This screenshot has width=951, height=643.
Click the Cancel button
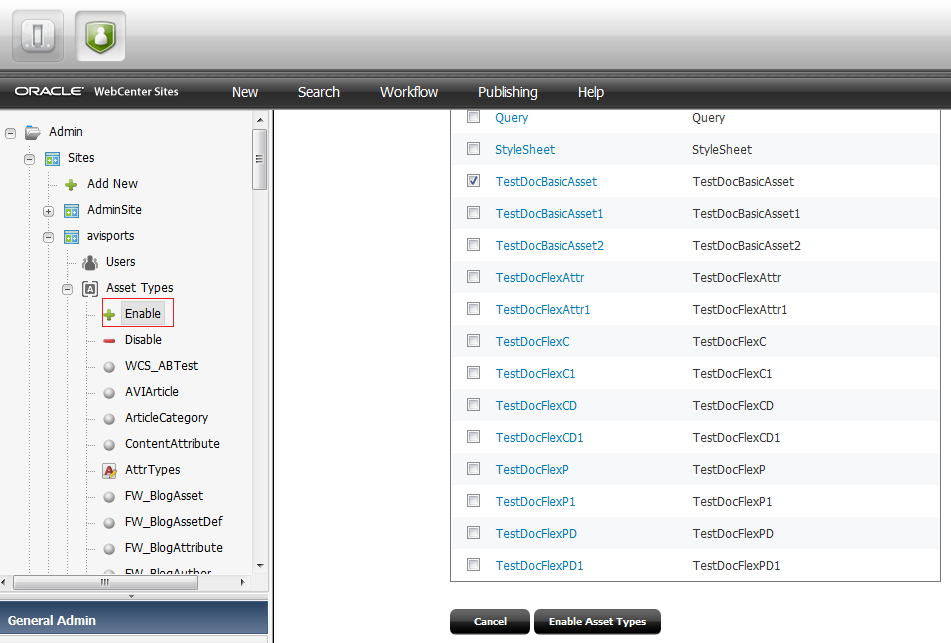pyautogui.click(x=490, y=621)
